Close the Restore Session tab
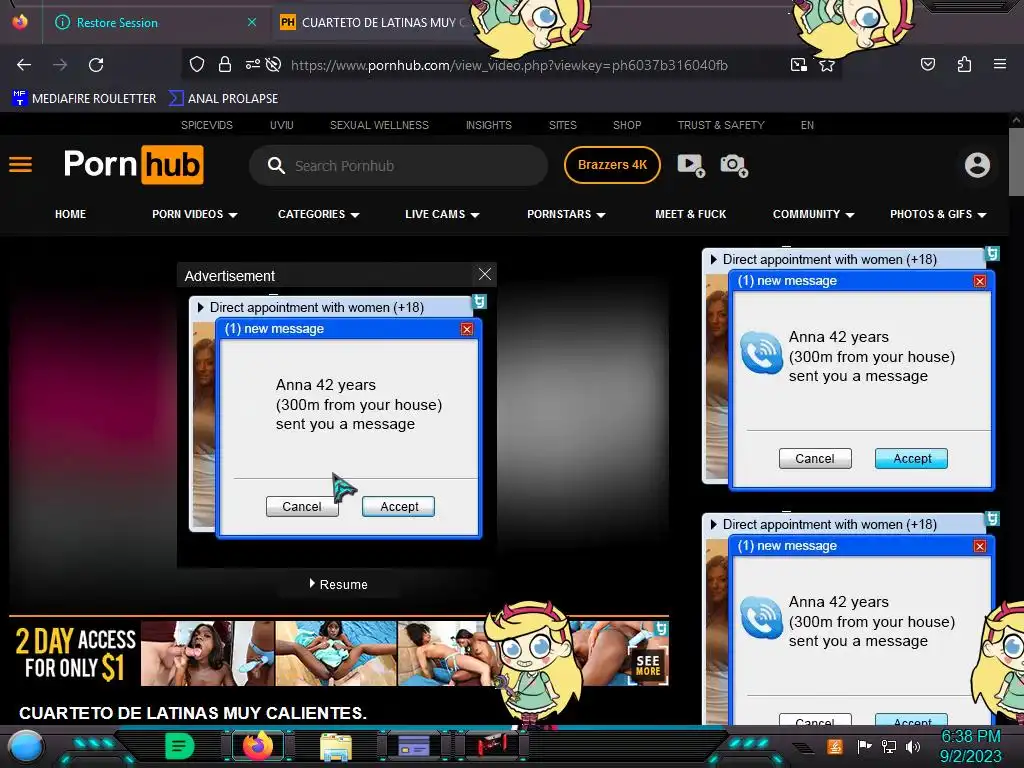The image size is (1024, 768). click(251, 22)
